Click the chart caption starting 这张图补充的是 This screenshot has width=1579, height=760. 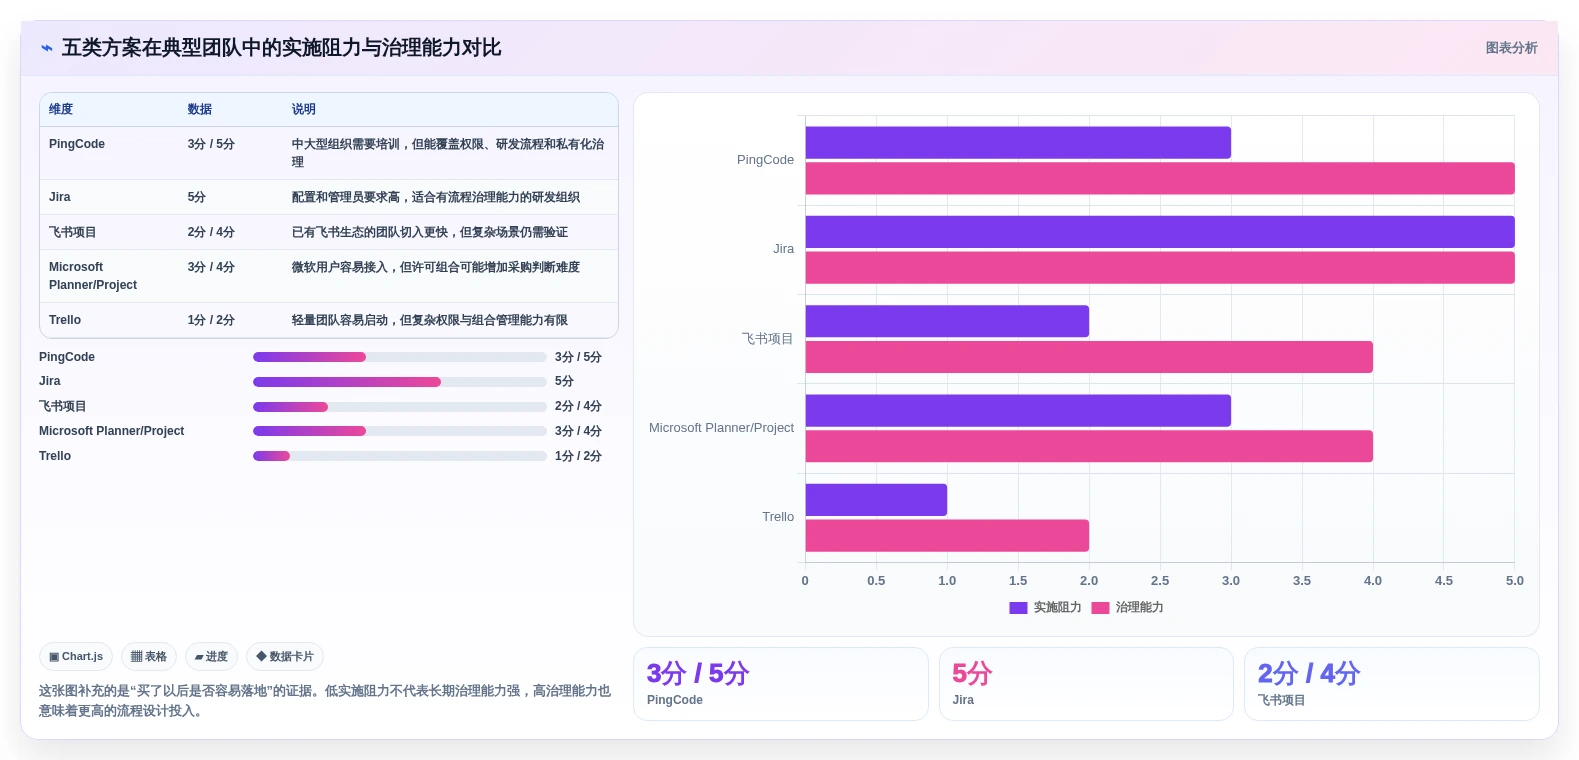[325, 701]
